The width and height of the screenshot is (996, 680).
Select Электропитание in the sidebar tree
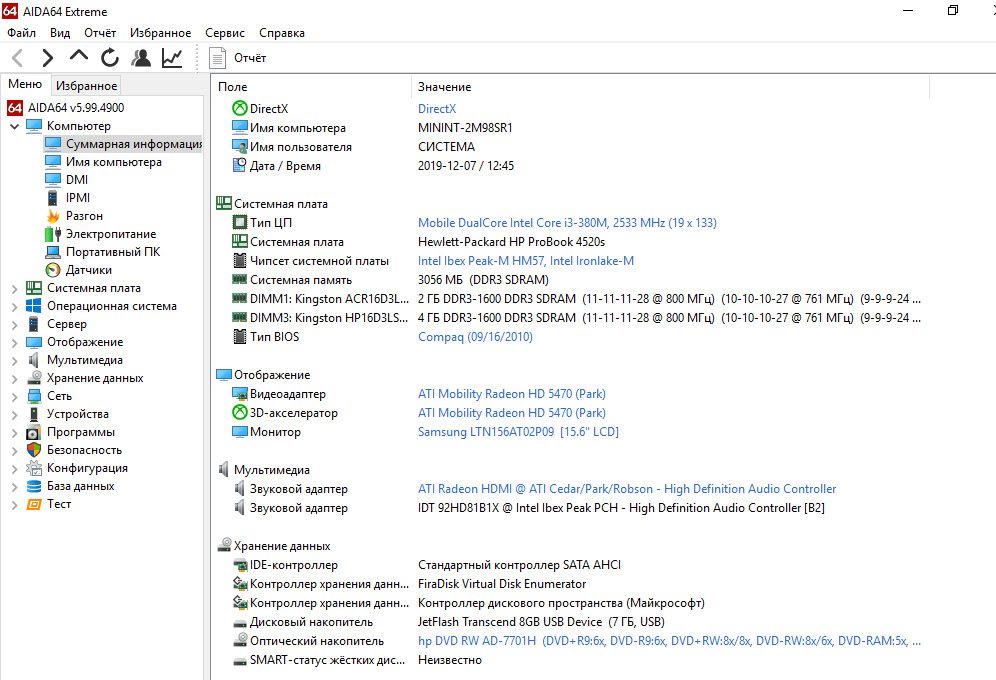(111, 234)
